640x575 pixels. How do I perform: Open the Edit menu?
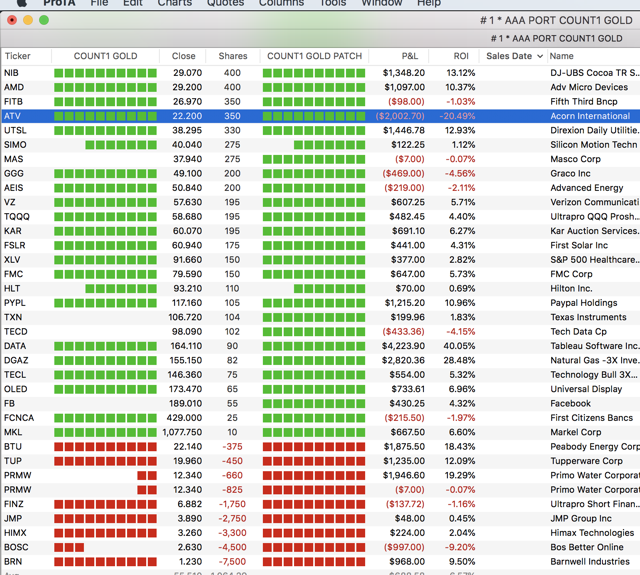coord(133,2)
